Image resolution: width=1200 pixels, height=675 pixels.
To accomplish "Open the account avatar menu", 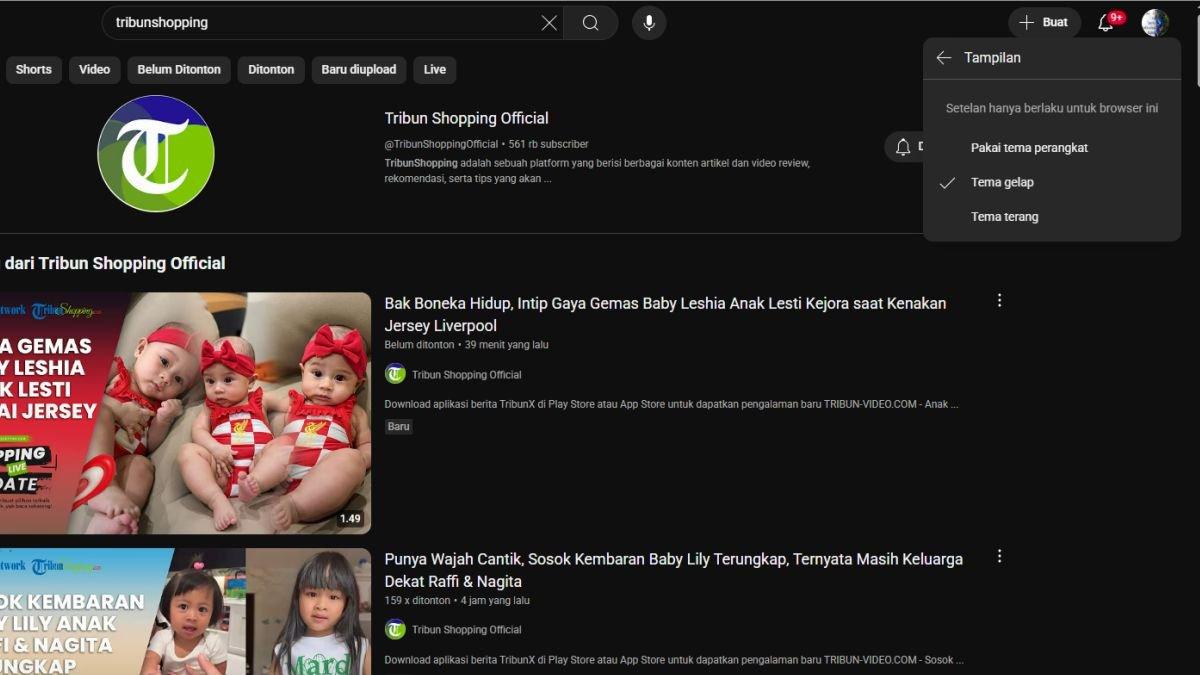I will (x=1155, y=23).
